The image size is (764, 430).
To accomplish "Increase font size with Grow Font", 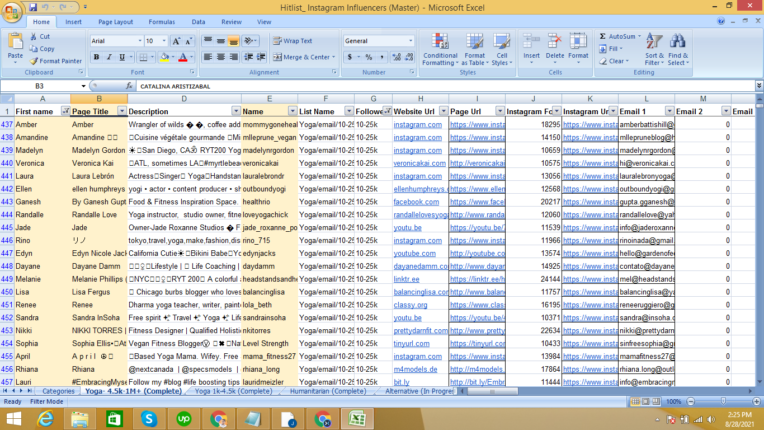I will pos(176,41).
